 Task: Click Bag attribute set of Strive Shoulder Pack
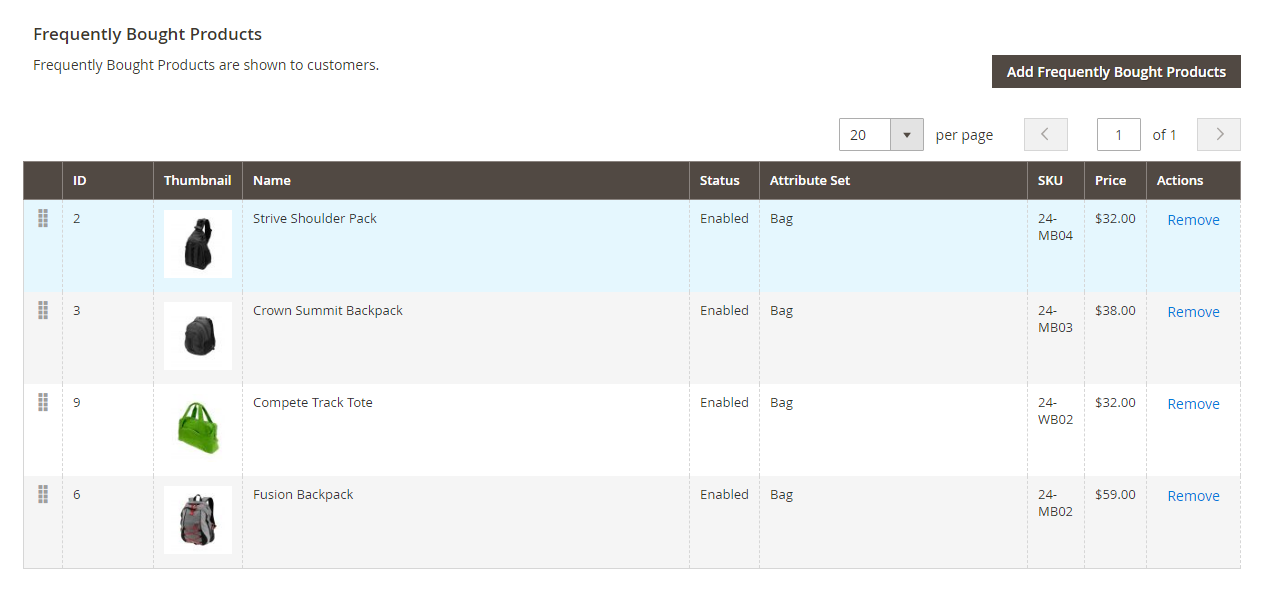(781, 218)
